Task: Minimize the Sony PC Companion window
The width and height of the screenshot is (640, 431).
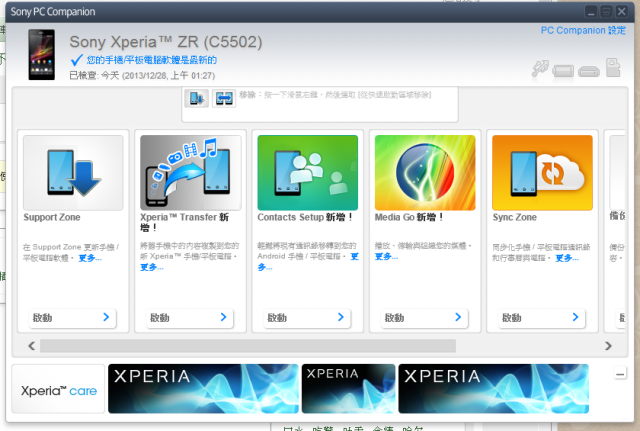Action: 591,12
